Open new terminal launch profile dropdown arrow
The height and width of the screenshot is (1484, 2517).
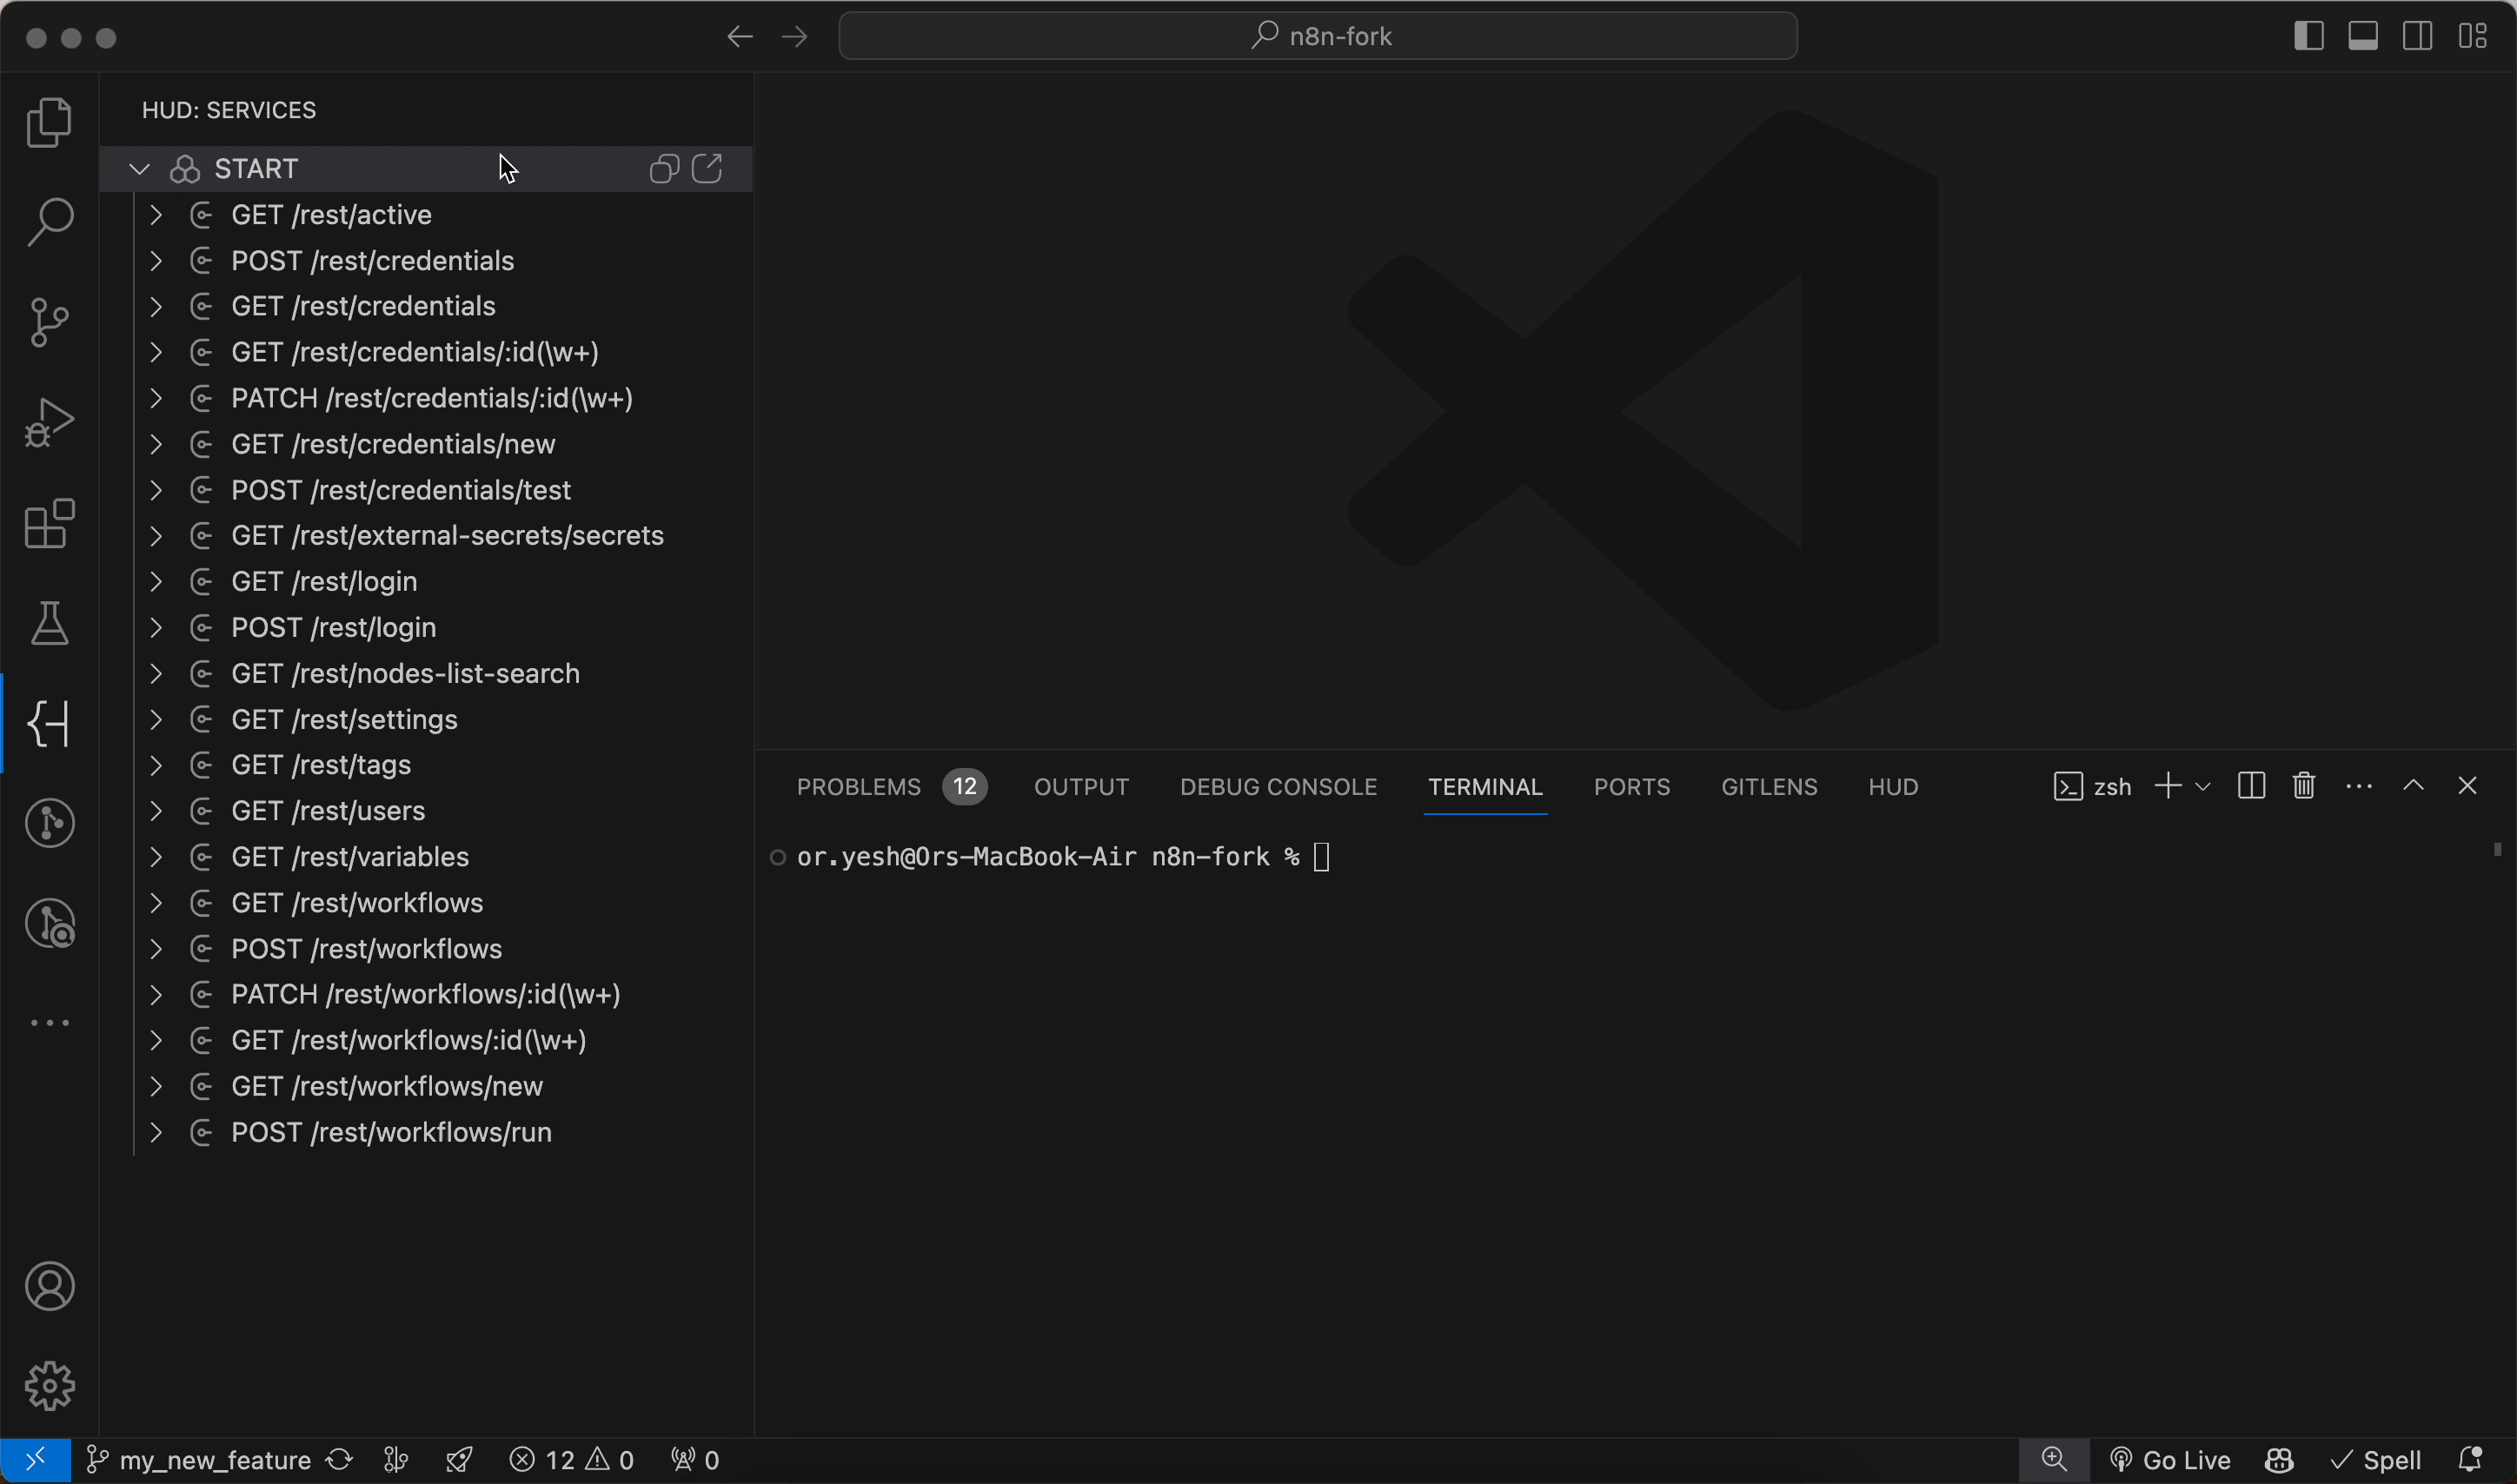click(x=2203, y=787)
